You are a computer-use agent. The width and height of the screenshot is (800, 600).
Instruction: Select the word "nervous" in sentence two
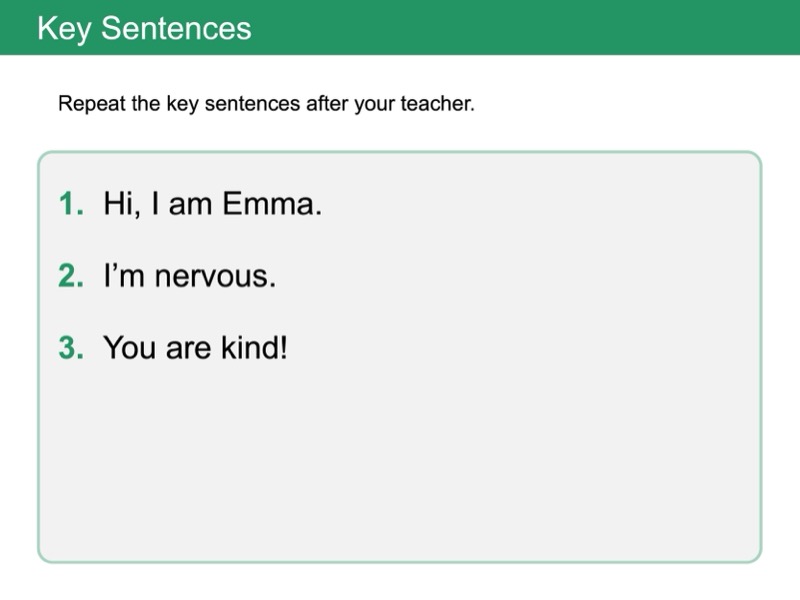click(210, 277)
